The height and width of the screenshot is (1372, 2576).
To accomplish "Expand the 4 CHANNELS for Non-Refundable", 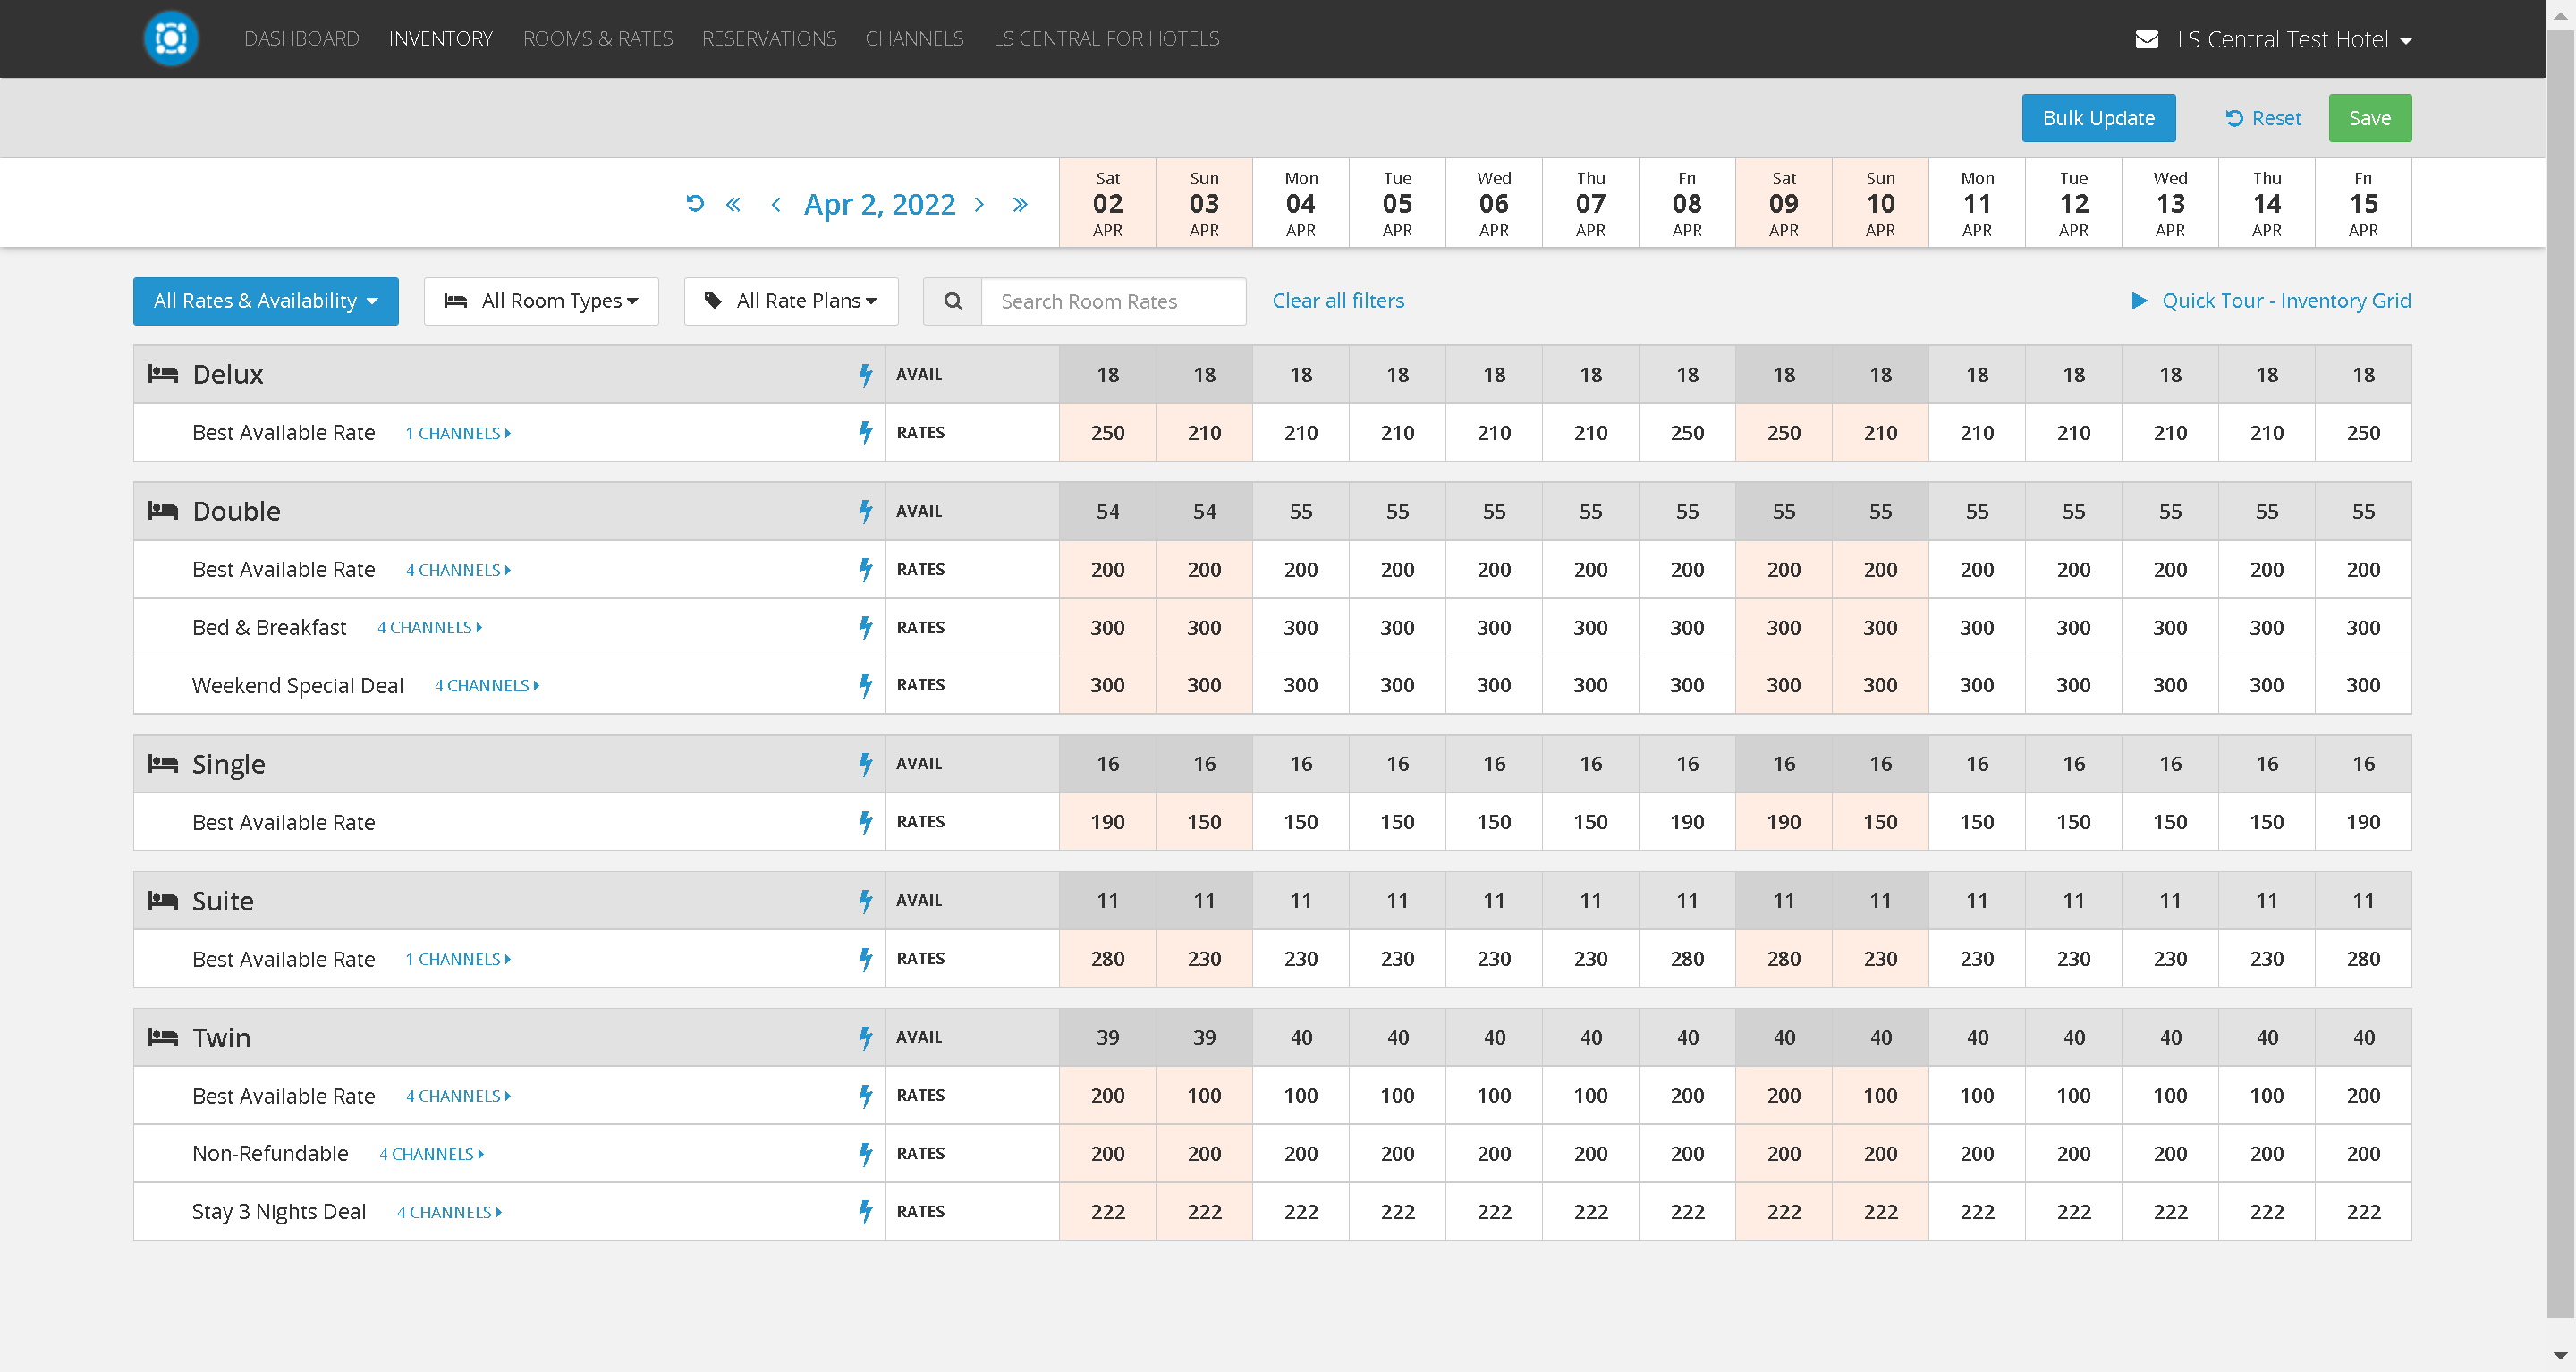I will tap(432, 1154).
